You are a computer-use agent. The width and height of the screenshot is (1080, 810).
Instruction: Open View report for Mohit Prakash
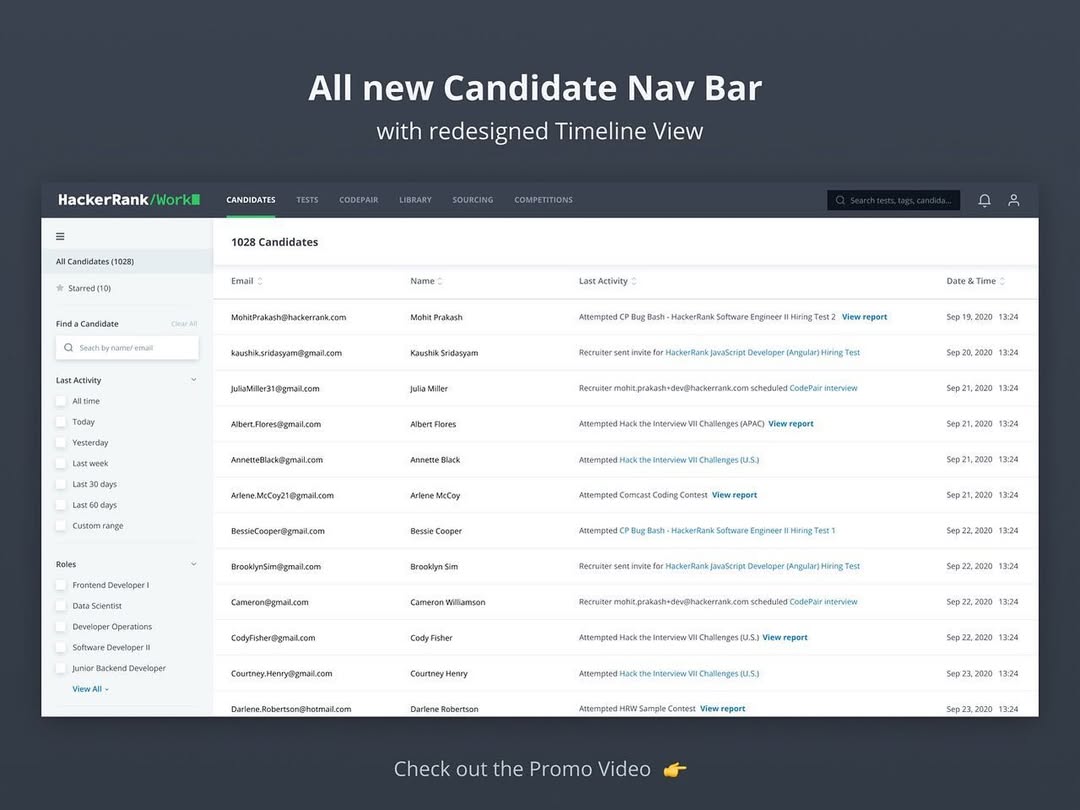[x=864, y=317]
